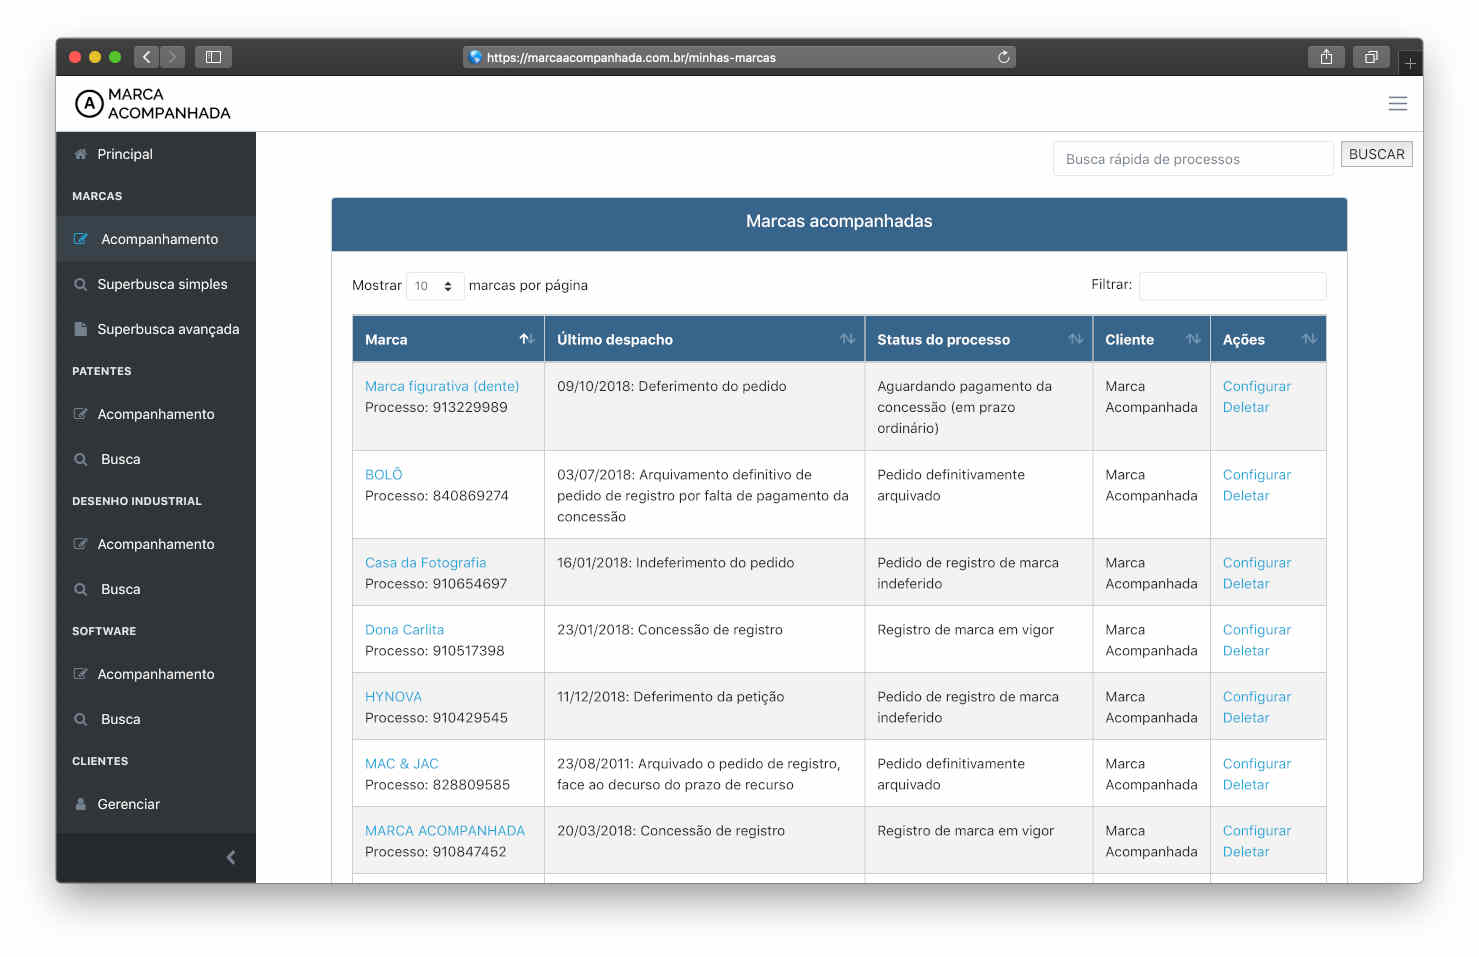Click Deletar for the Dona Carlita row
This screenshot has width=1479, height=957.
(1246, 650)
